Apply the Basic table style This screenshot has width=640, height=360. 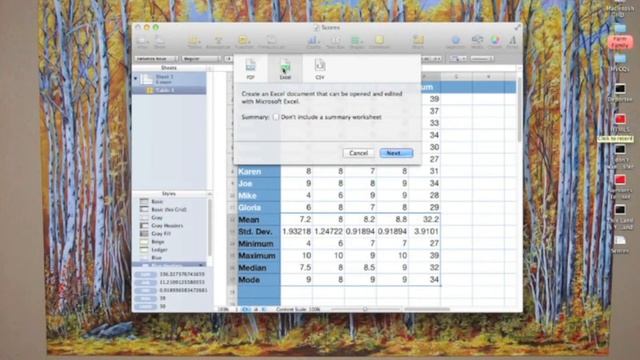tap(169, 202)
